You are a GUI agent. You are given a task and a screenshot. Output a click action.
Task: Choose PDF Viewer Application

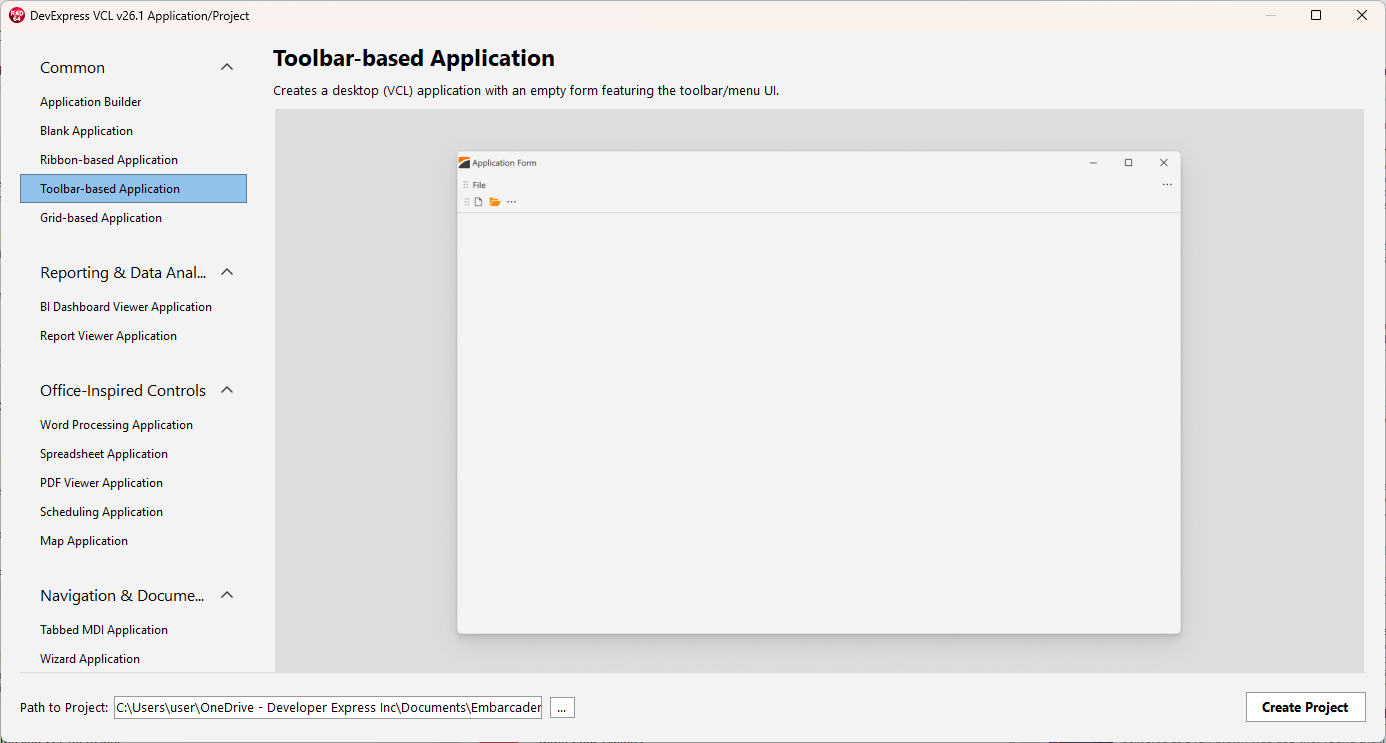133,483
